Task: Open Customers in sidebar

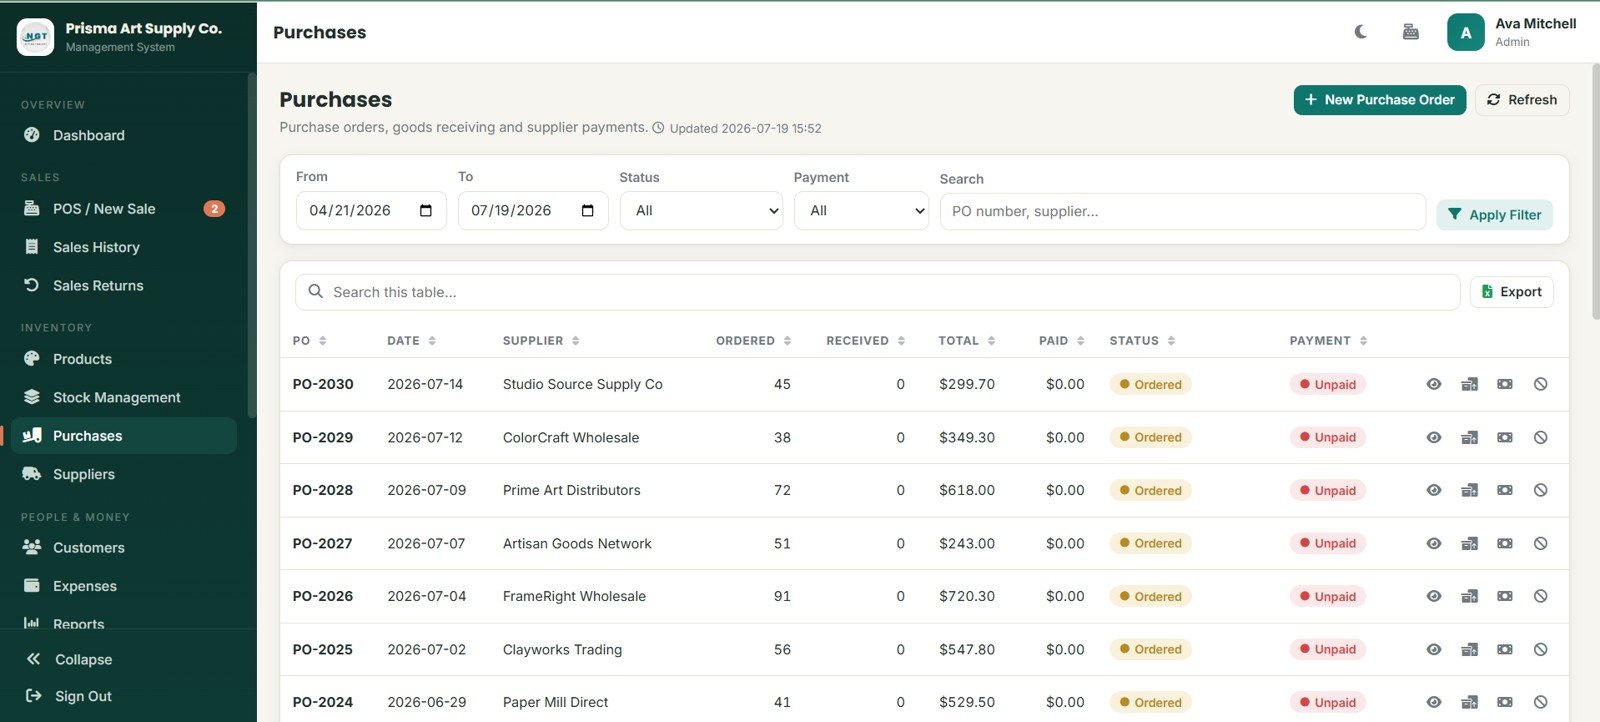Action: pyautogui.click(x=124, y=548)
